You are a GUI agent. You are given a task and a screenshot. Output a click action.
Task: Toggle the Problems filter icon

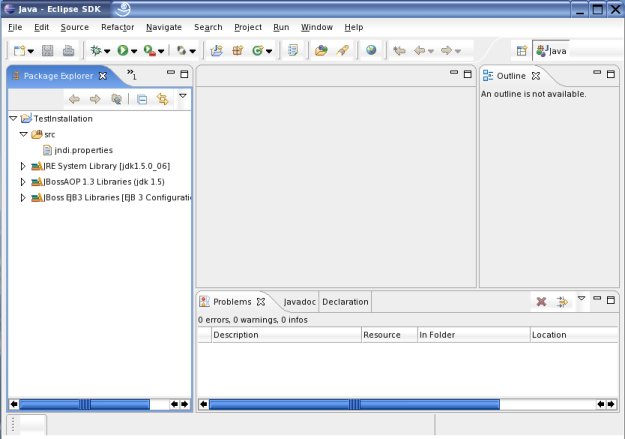coord(562,301)
